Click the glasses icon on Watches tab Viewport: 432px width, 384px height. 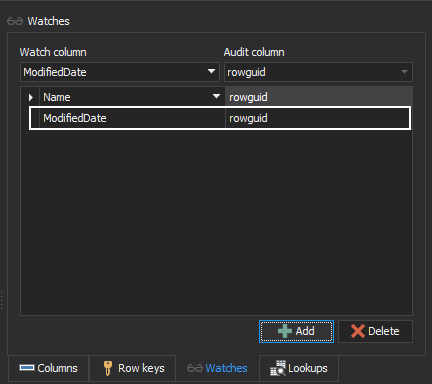pyautogui.click(x=195, y=368)
